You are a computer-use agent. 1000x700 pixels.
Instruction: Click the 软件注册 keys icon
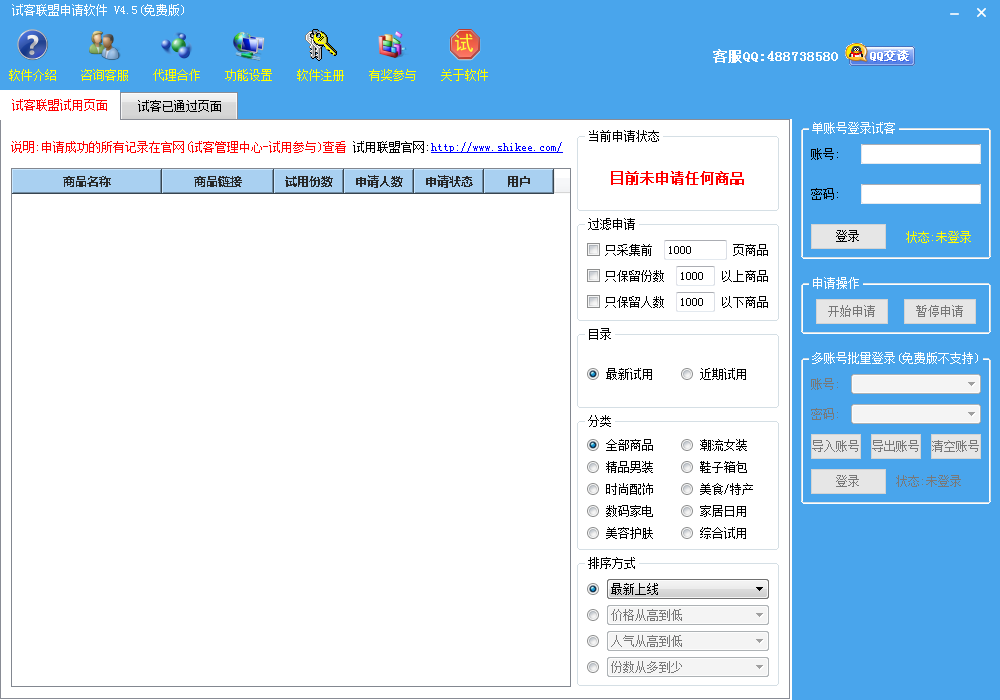(320, 45)
